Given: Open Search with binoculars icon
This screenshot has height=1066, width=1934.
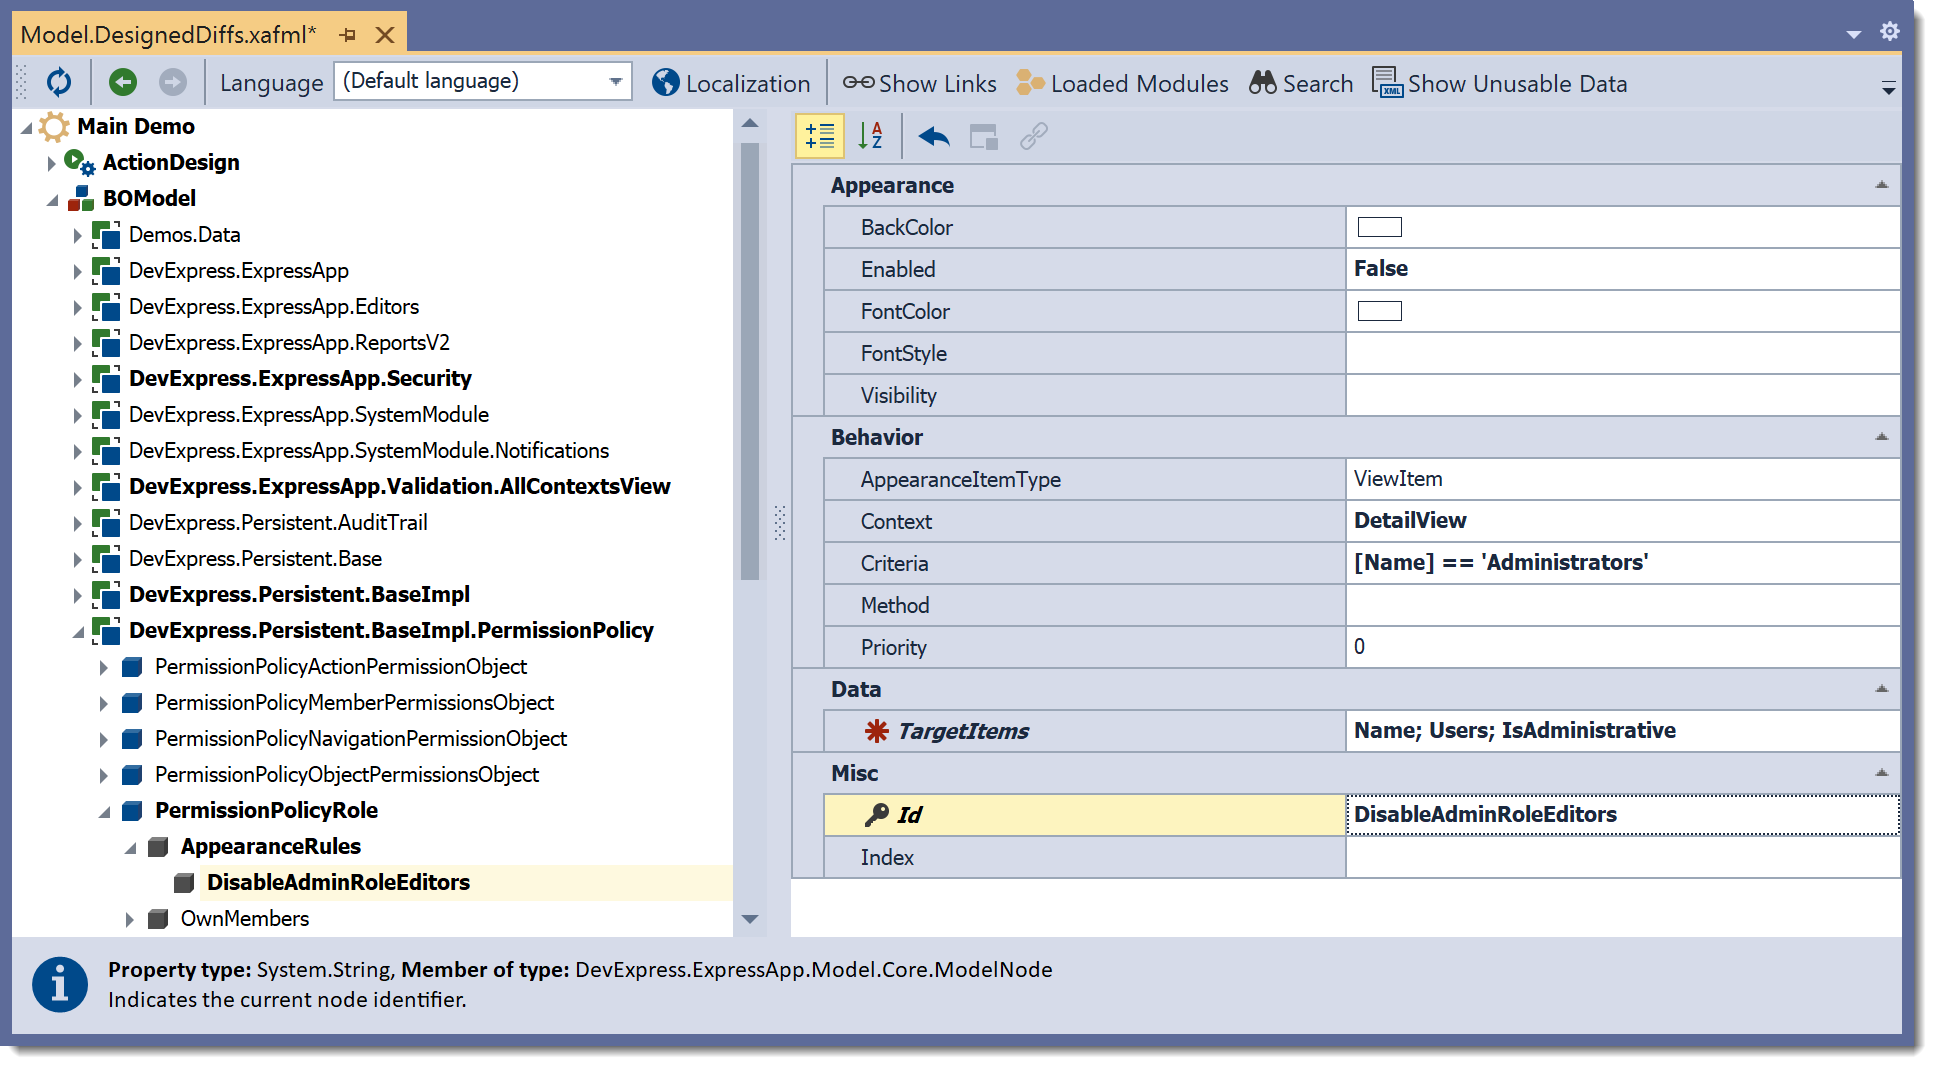Looking at the screenshot, I should click(1301, 83).
